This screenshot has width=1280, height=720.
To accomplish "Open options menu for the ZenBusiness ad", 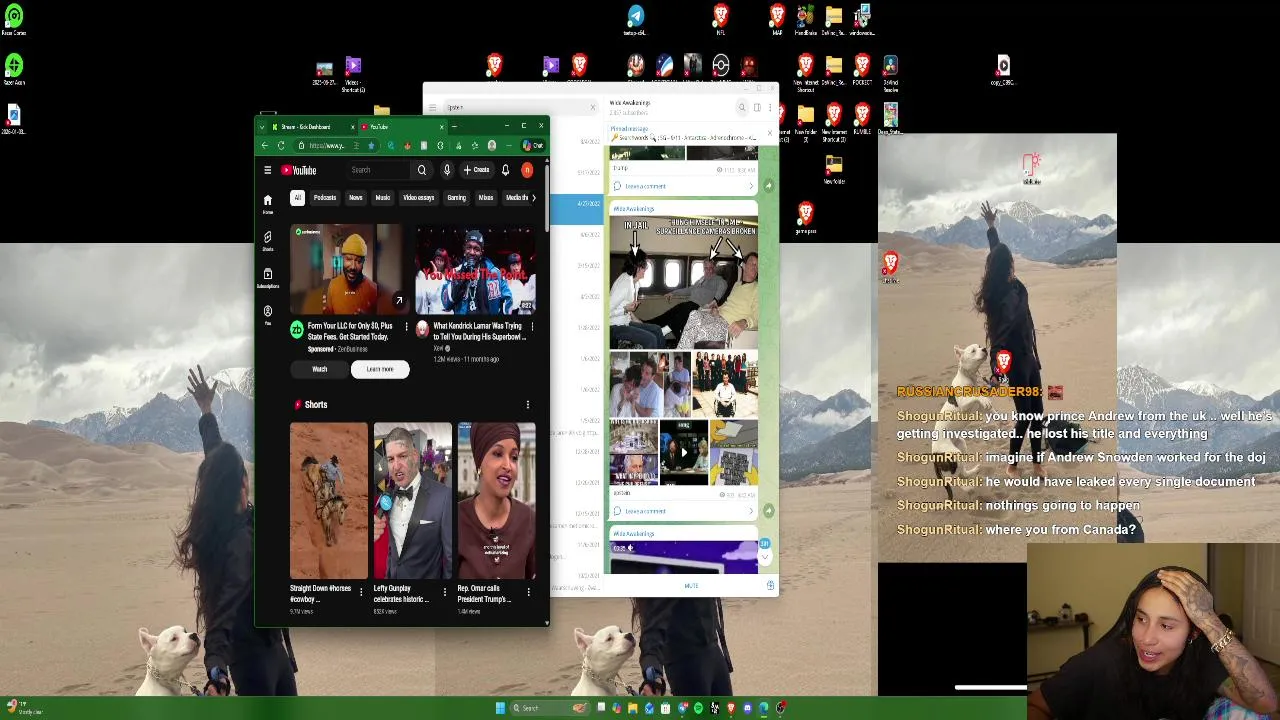I will point(406,326).
